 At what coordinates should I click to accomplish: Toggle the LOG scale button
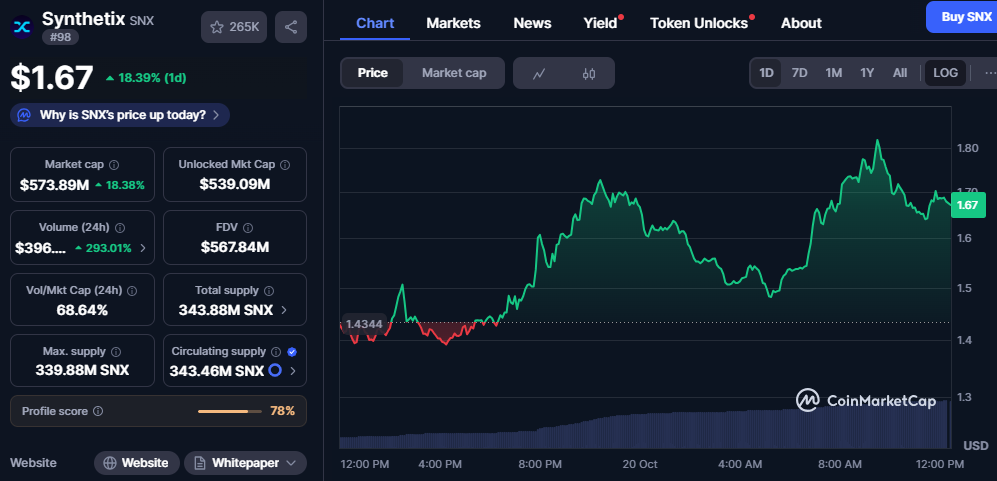coord(945,73)
